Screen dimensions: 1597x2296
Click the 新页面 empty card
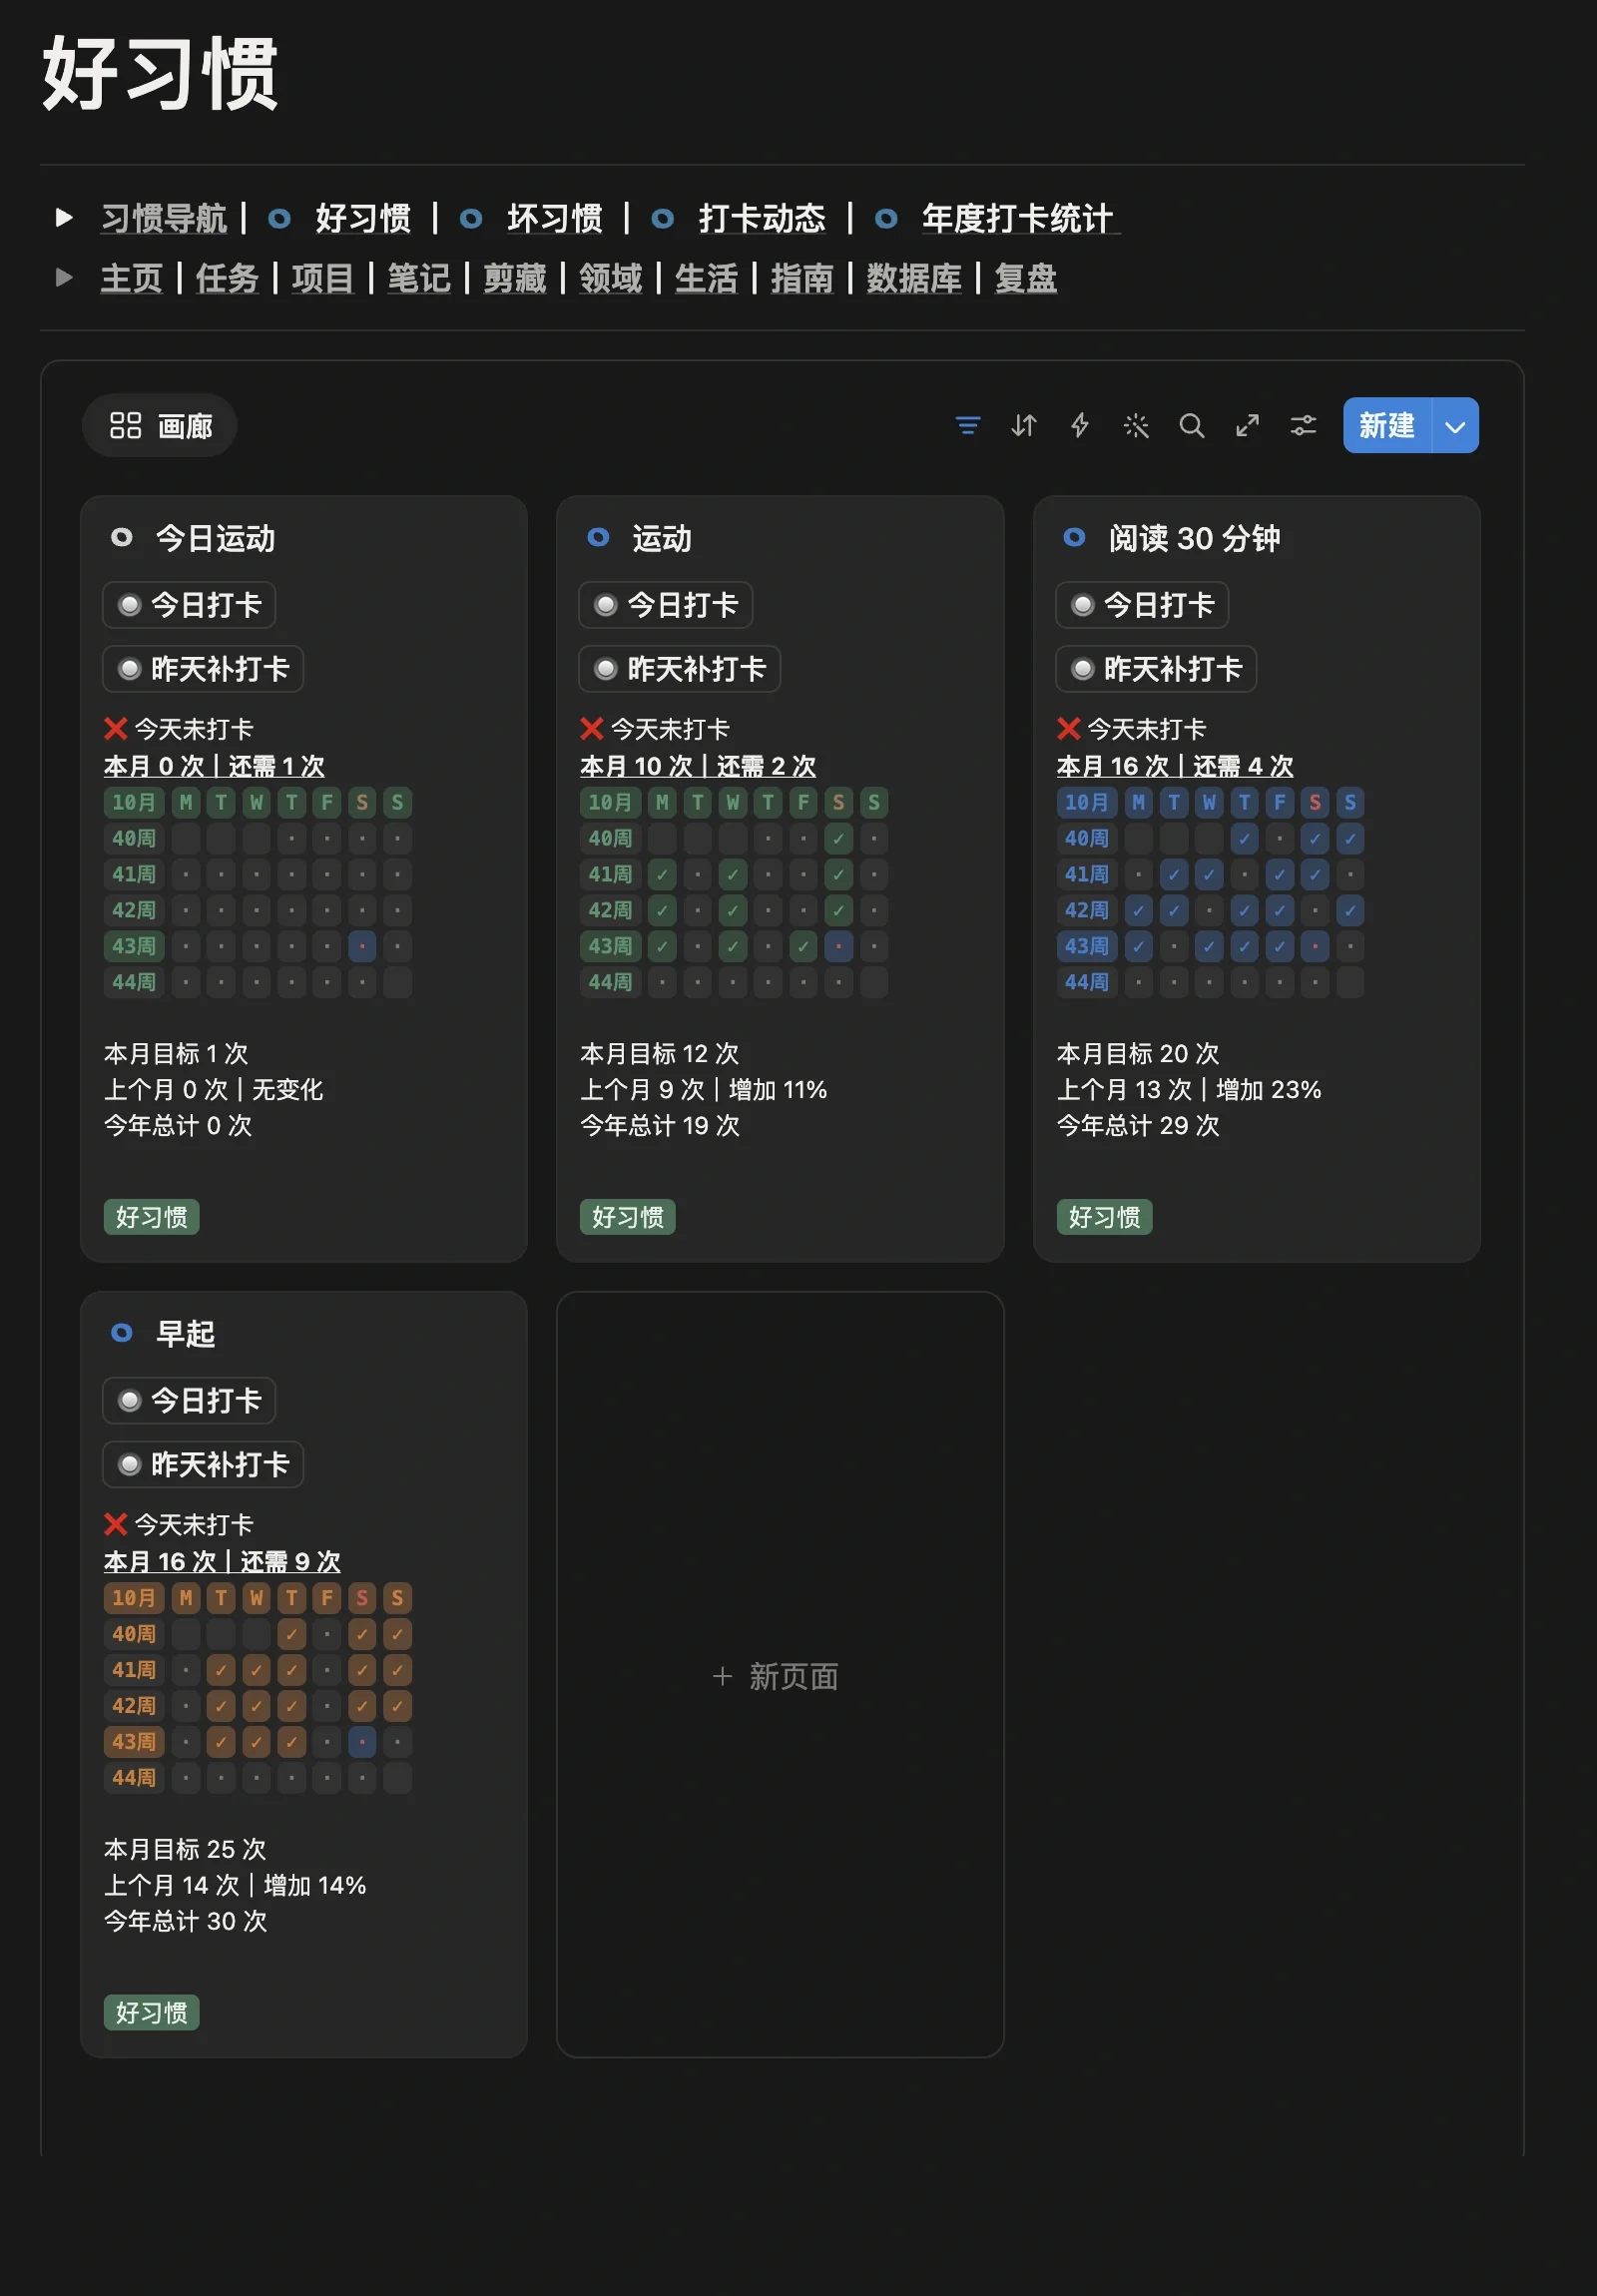780,1675
